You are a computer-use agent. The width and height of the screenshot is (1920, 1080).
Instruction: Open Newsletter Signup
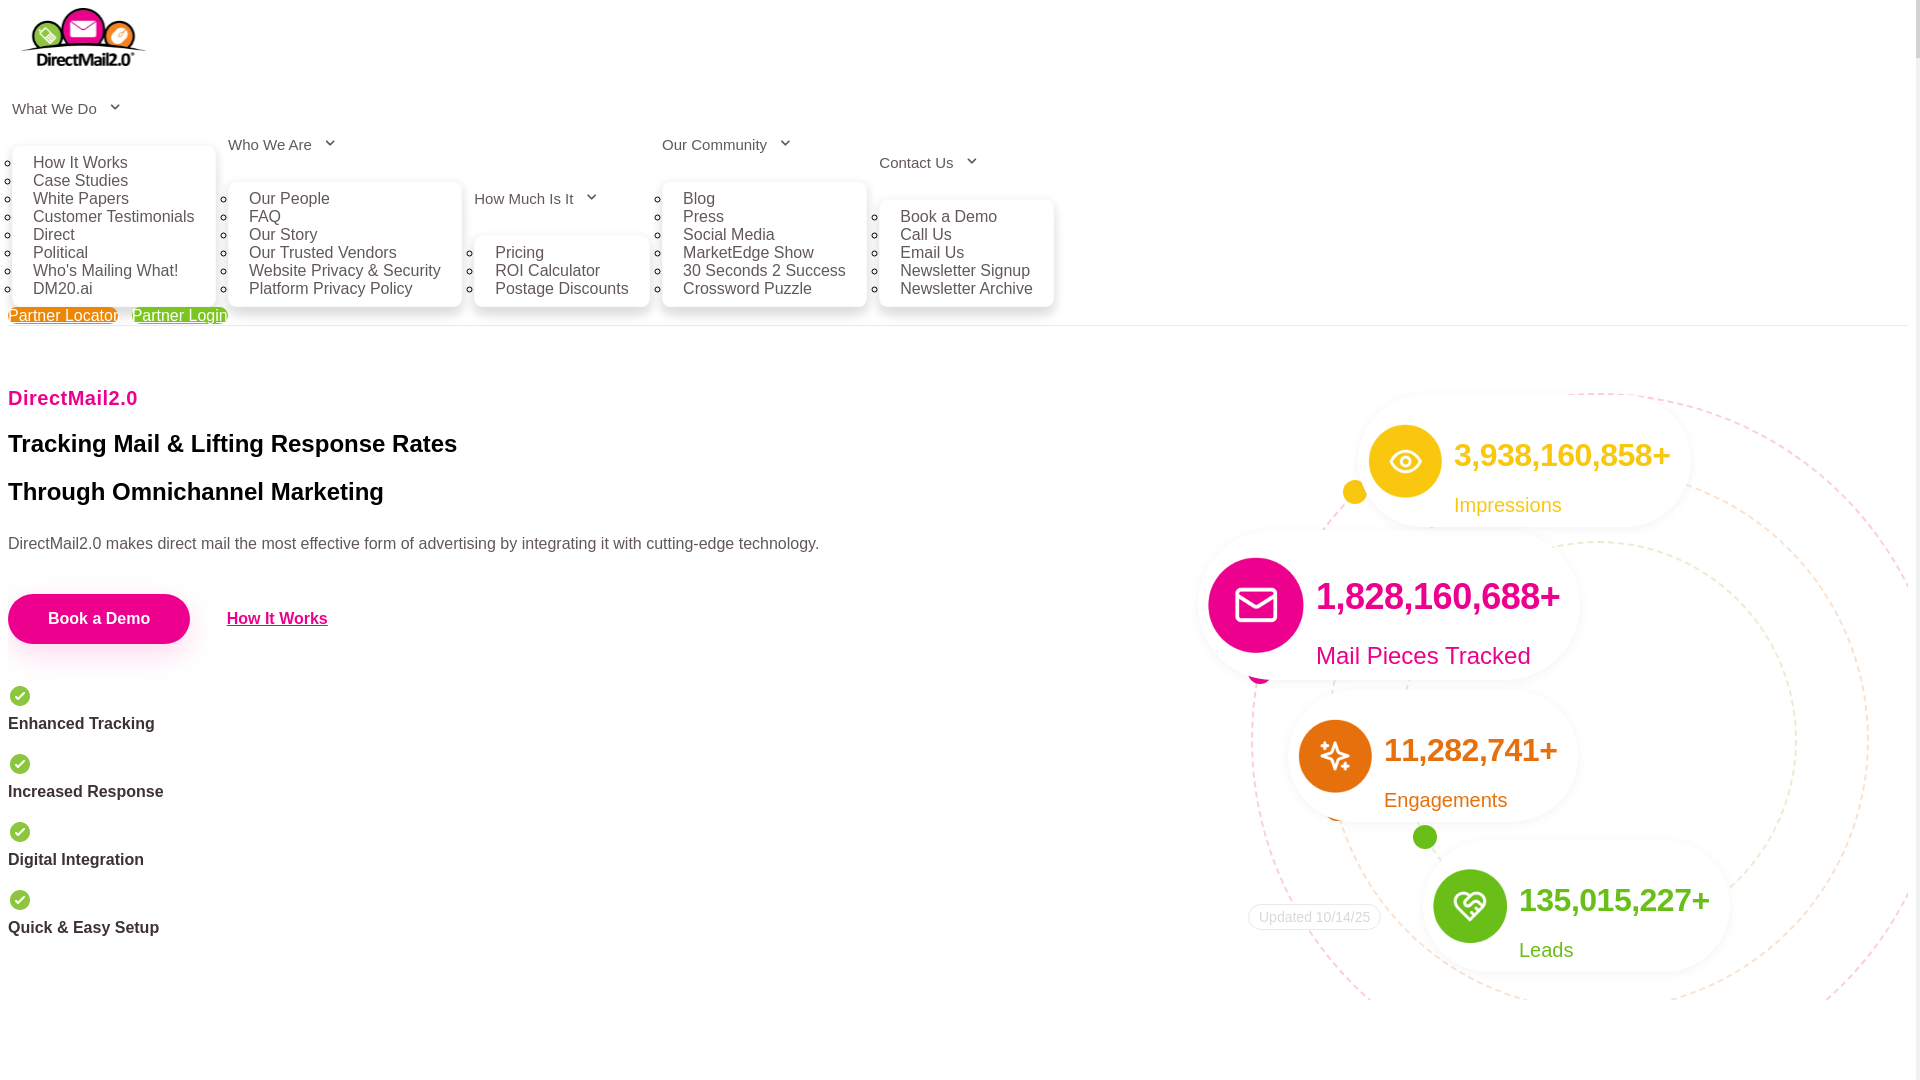tap(965, 270)
